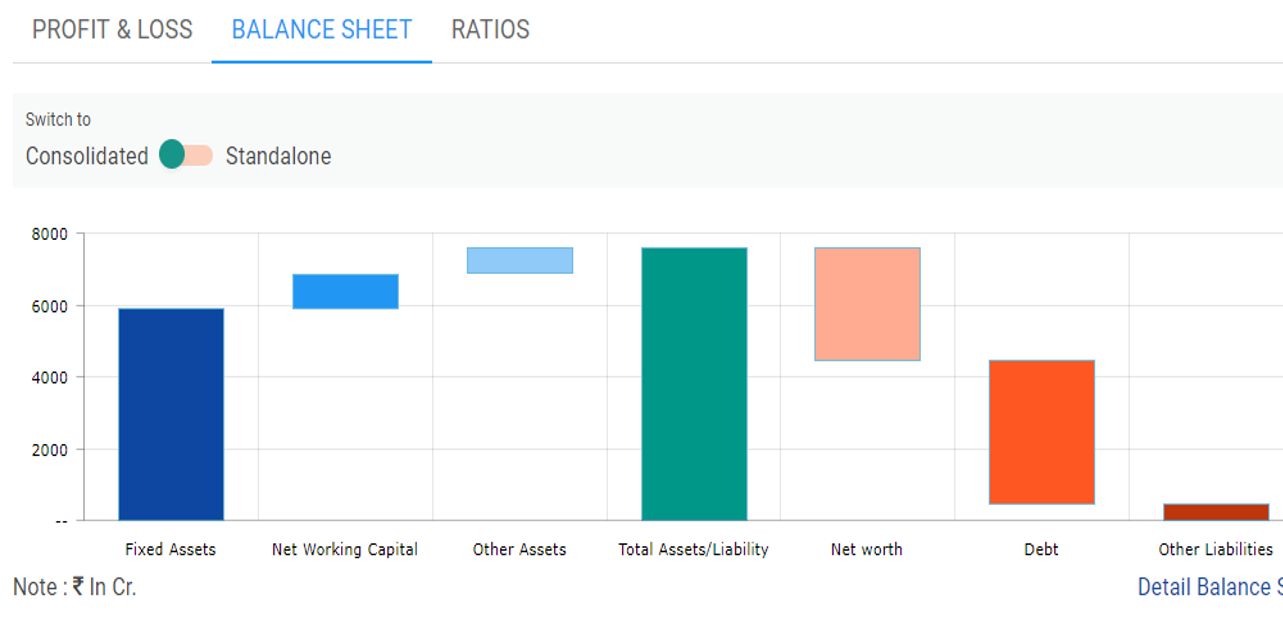This screenshot has height=624, width=1283.
Task: Click the orange Debt bar
Action: coord(1041,432)
